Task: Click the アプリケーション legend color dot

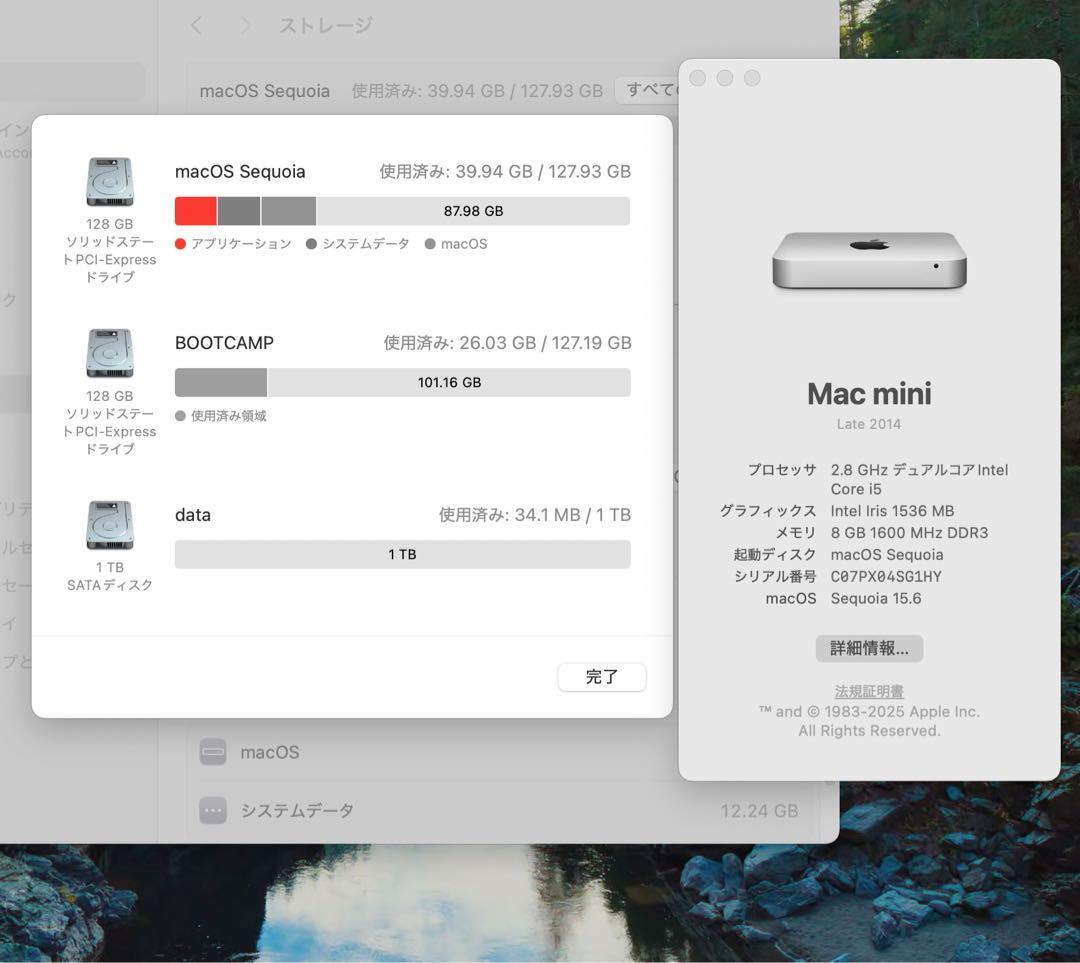Action: 179,243
